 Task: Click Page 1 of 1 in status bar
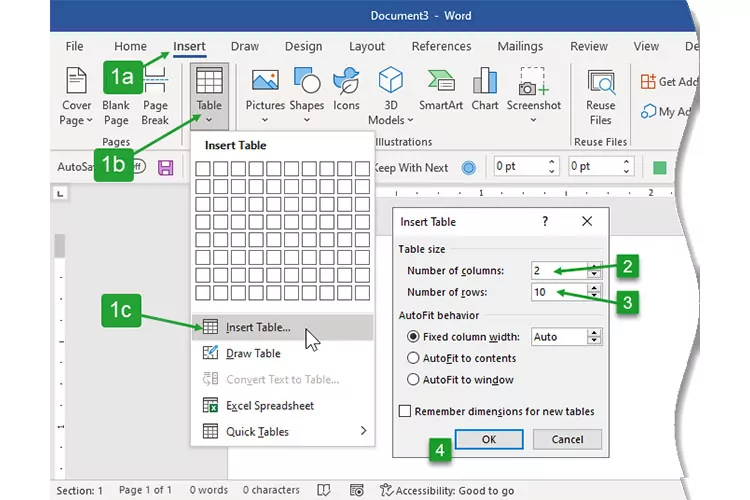tap(145, 490)
